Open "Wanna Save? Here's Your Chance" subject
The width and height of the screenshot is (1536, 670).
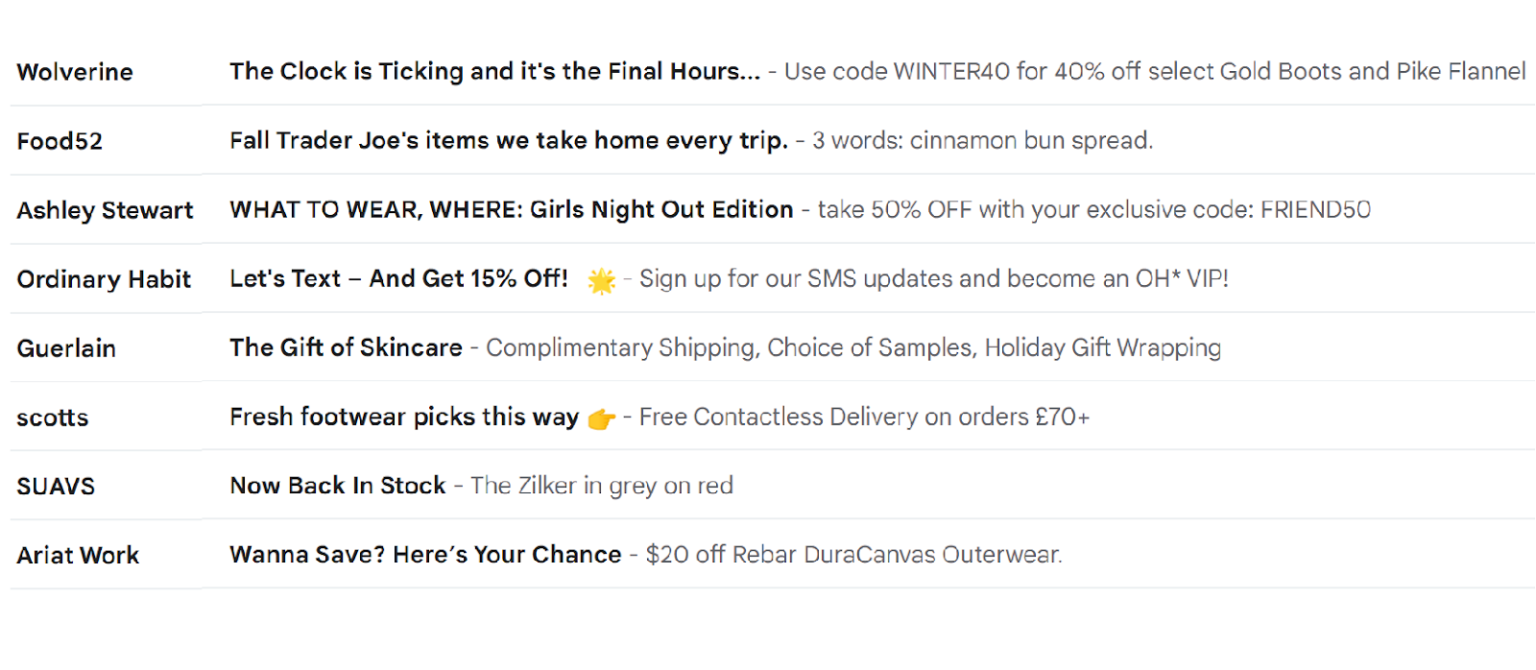425,555
